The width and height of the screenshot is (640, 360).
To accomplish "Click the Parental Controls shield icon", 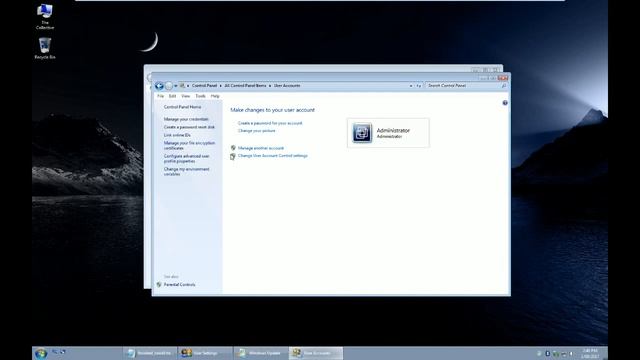I will coord(159,284).
